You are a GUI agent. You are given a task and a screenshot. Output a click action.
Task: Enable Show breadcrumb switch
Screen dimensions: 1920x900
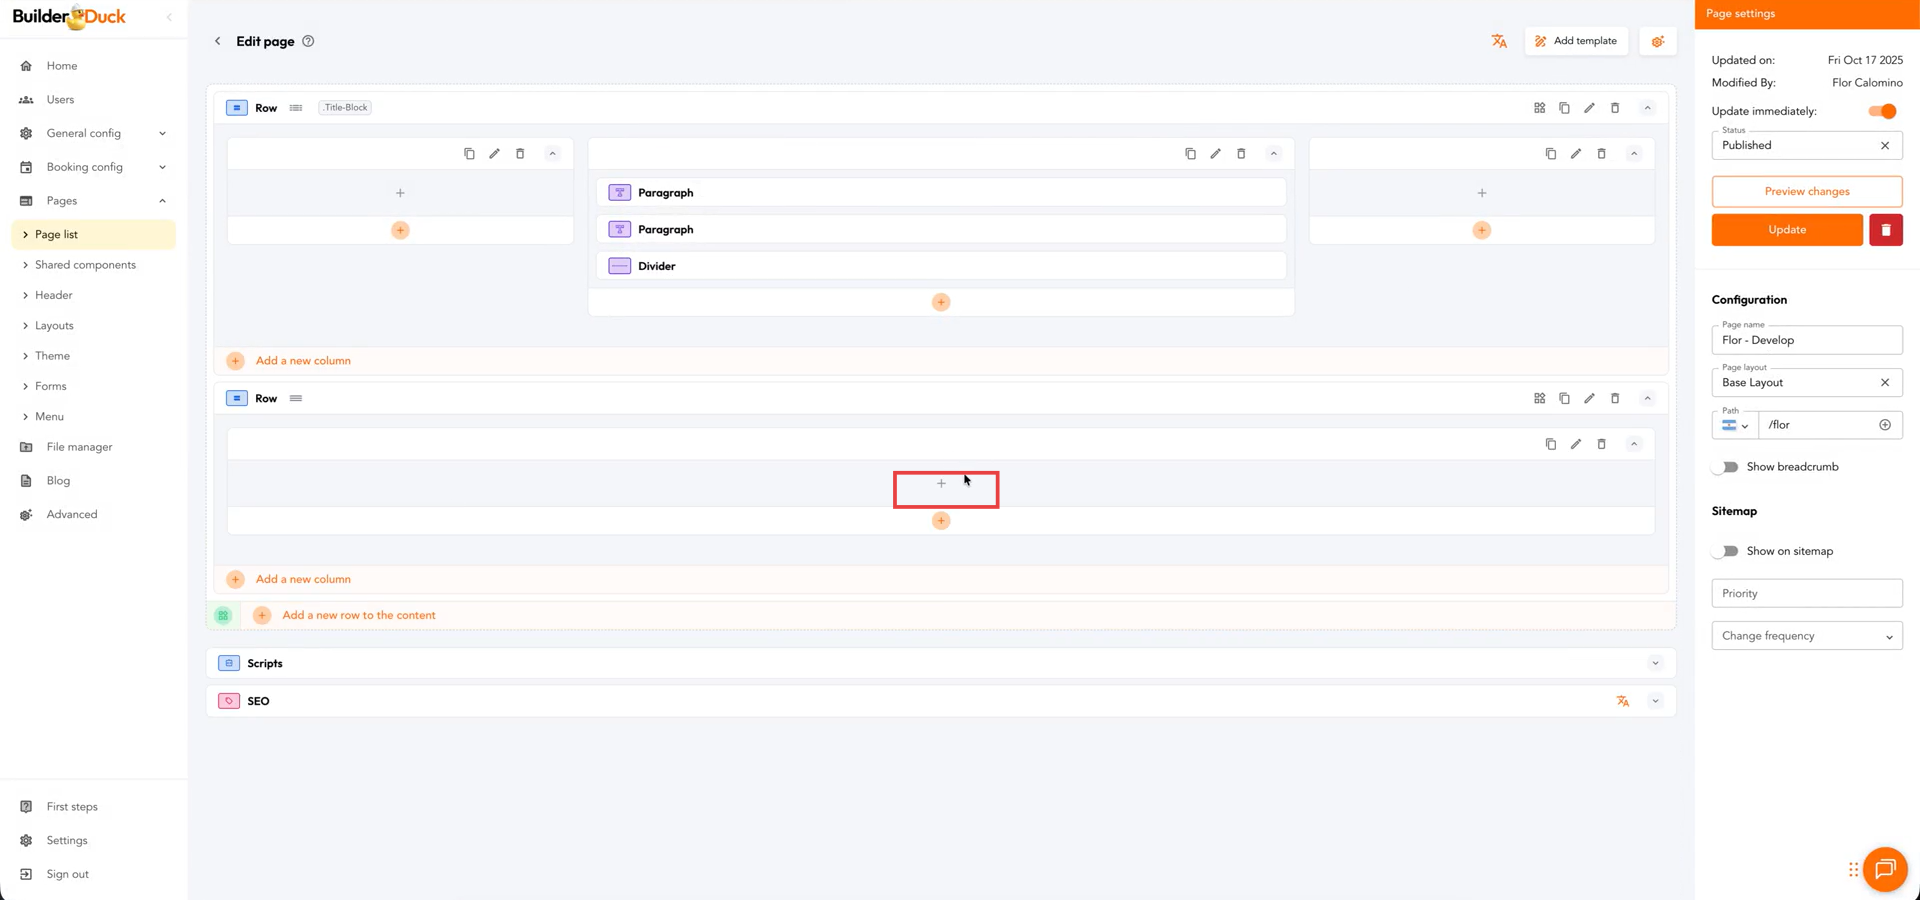[1726, 467]
